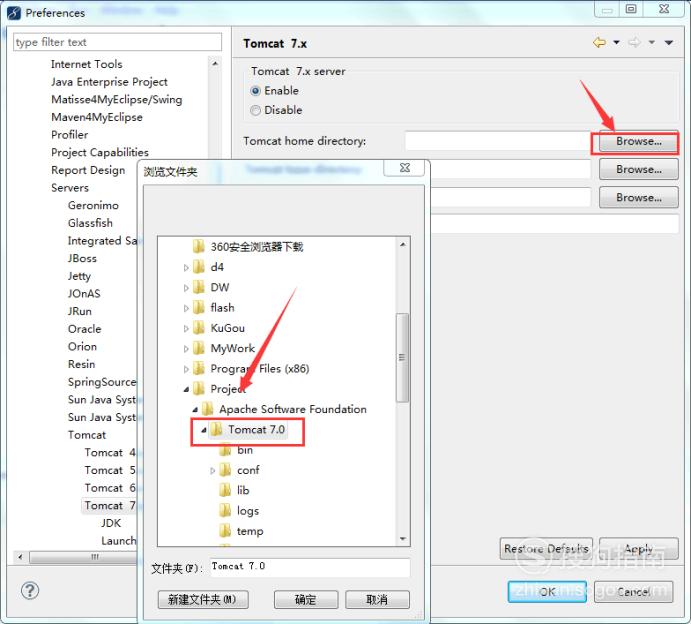Click the Apache Software Foundation folder icon
Image resolution: width=691 pixels, height=624 pixels.
click(208, 409)
